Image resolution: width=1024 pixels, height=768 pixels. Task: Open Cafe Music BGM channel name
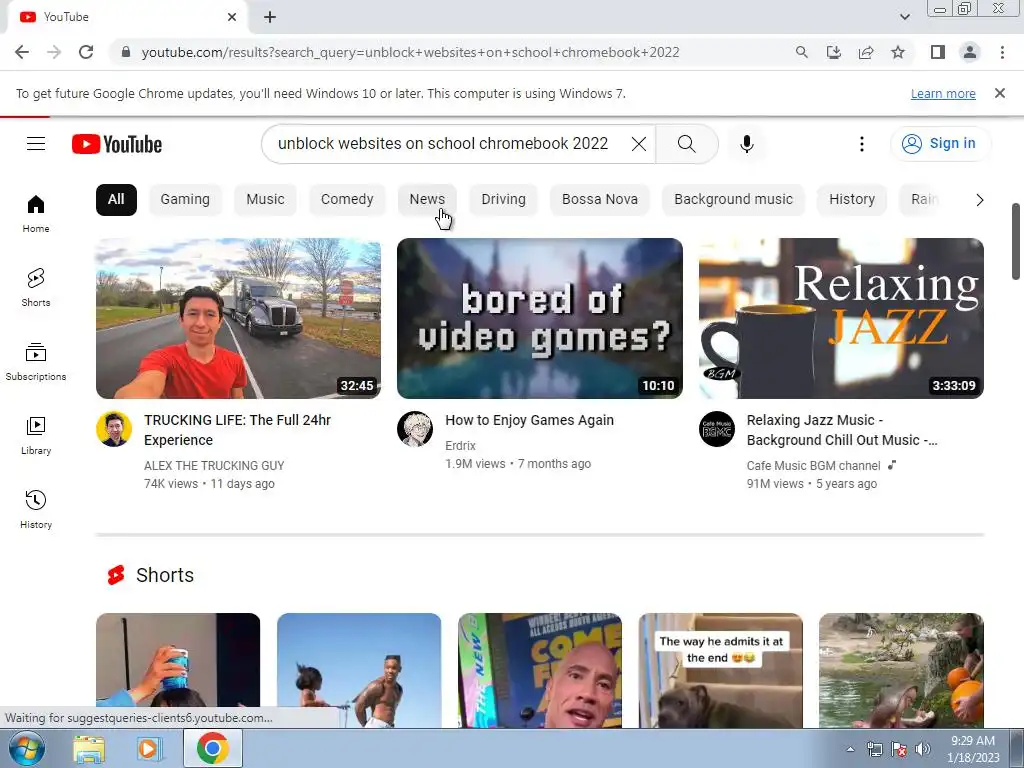[x=814, y=466]
